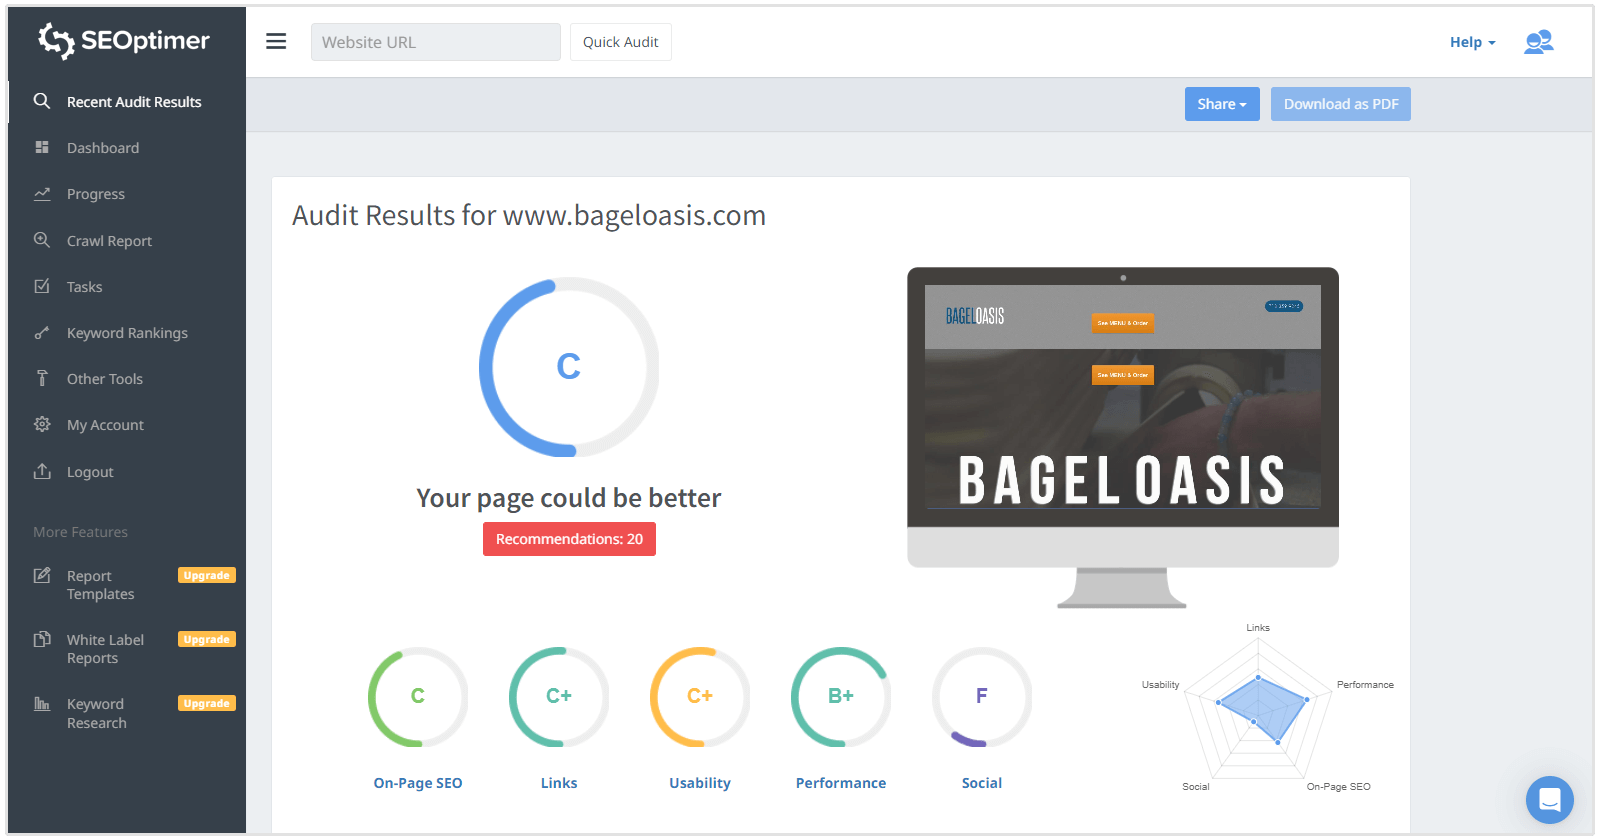Click Download as PDF button
Image resolution: width=1600 pixels, height=840 pixels.
click(x=1340, y=104)
